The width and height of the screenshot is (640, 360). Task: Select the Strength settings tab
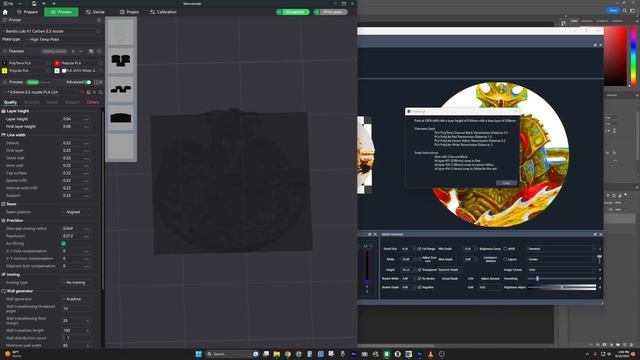pos(32,102)
